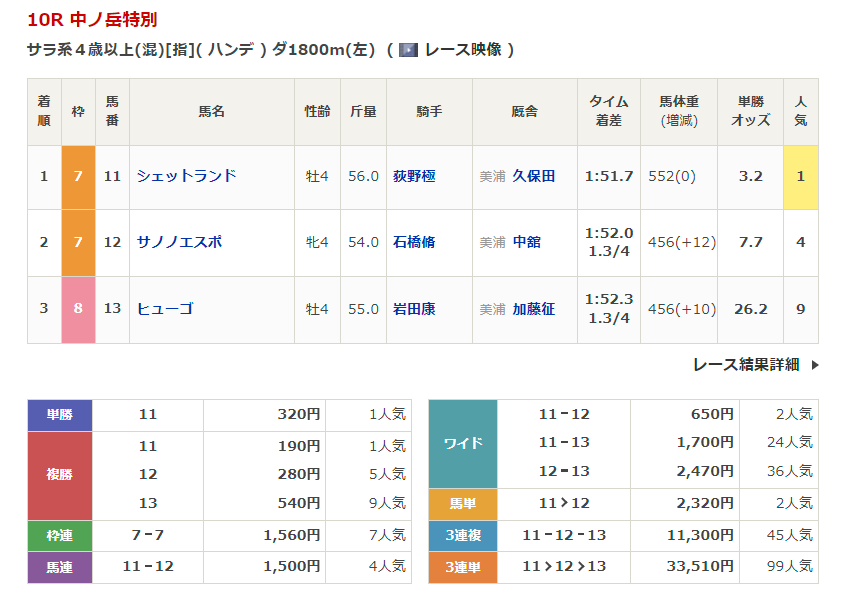This screenshot has width=848, height=593.
Task: Open horse サノノエスポ profile
Action: tap(179, 242)
